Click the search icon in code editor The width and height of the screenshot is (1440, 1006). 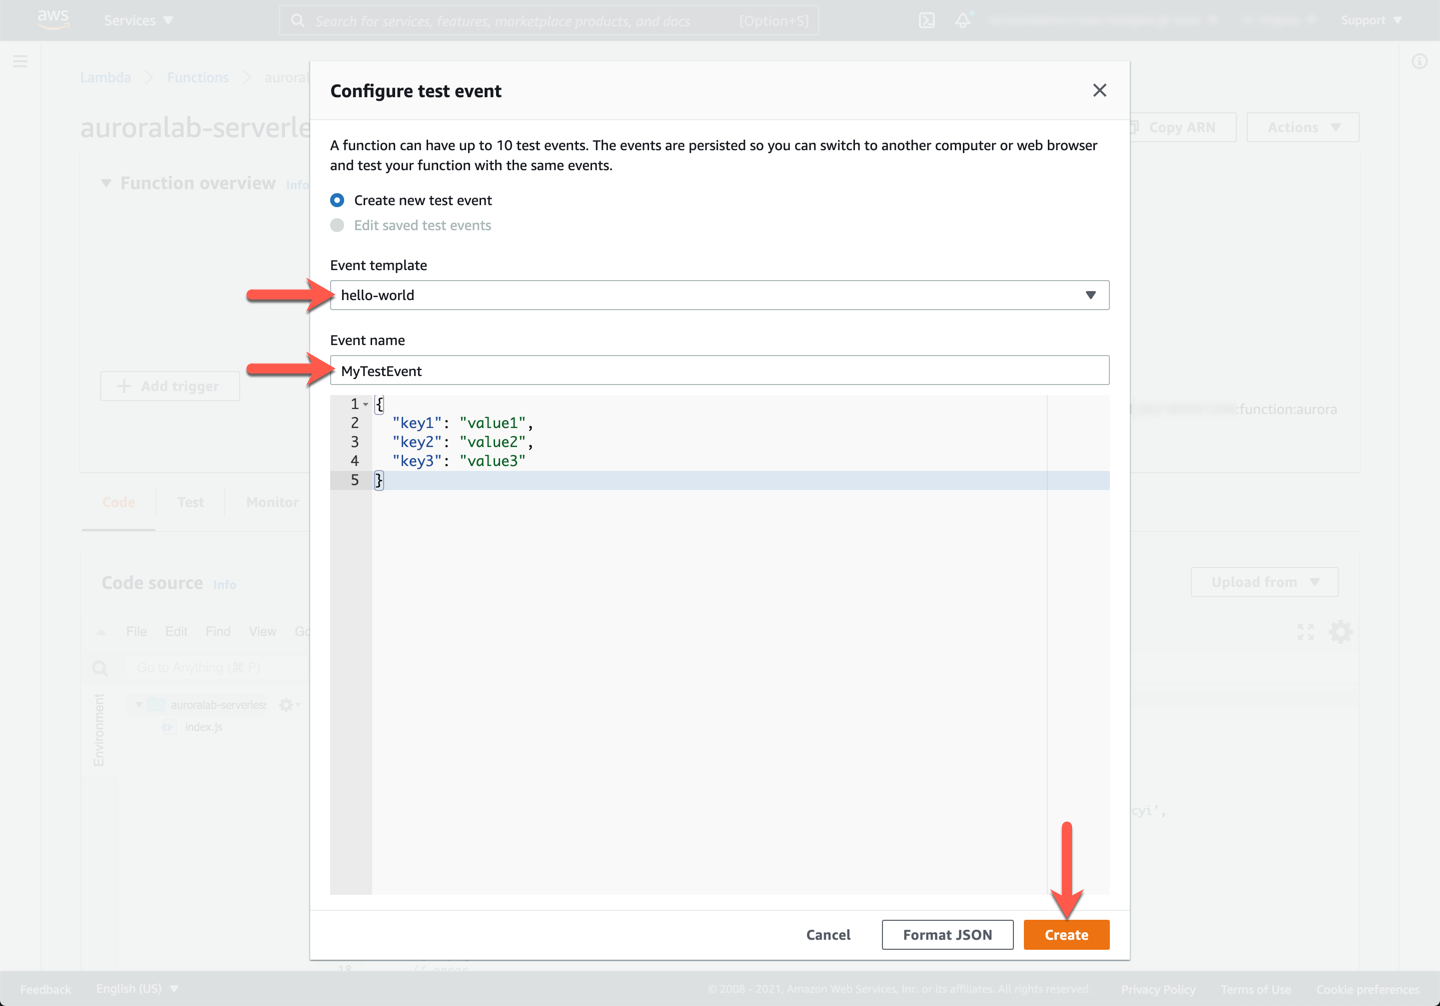100,668
